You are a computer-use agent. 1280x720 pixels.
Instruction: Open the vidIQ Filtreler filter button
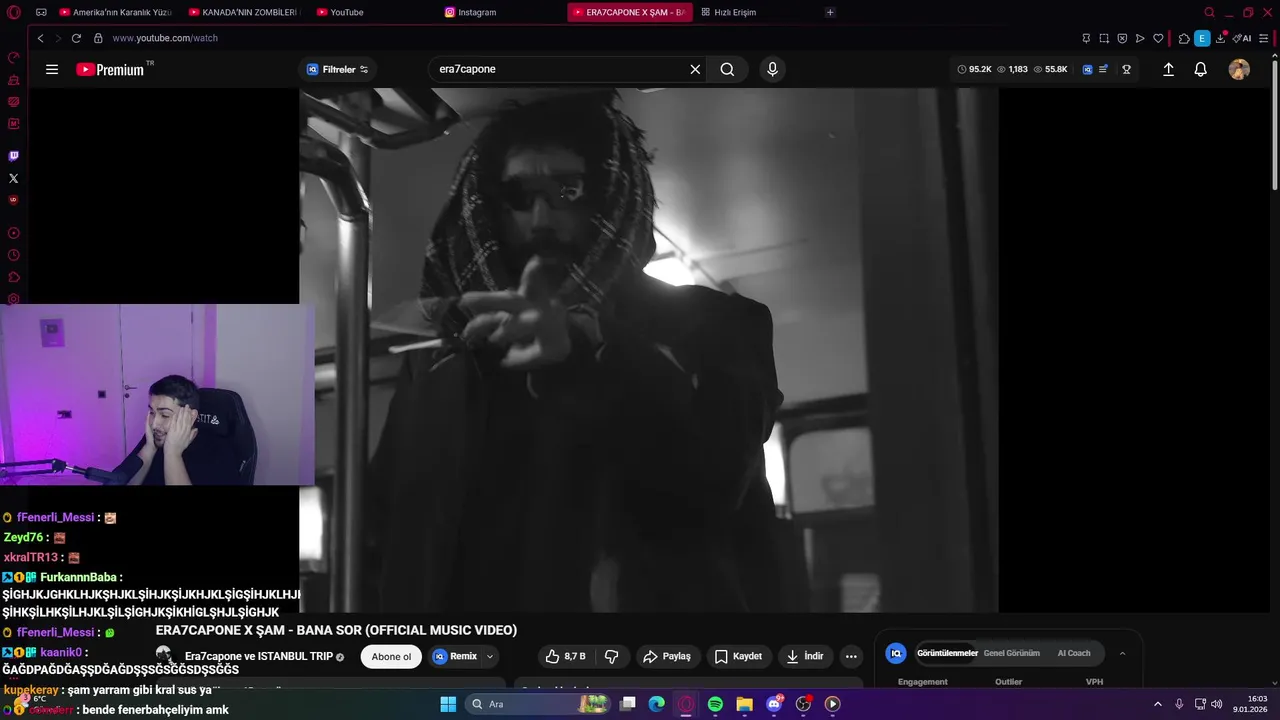[x=338, y=69]
